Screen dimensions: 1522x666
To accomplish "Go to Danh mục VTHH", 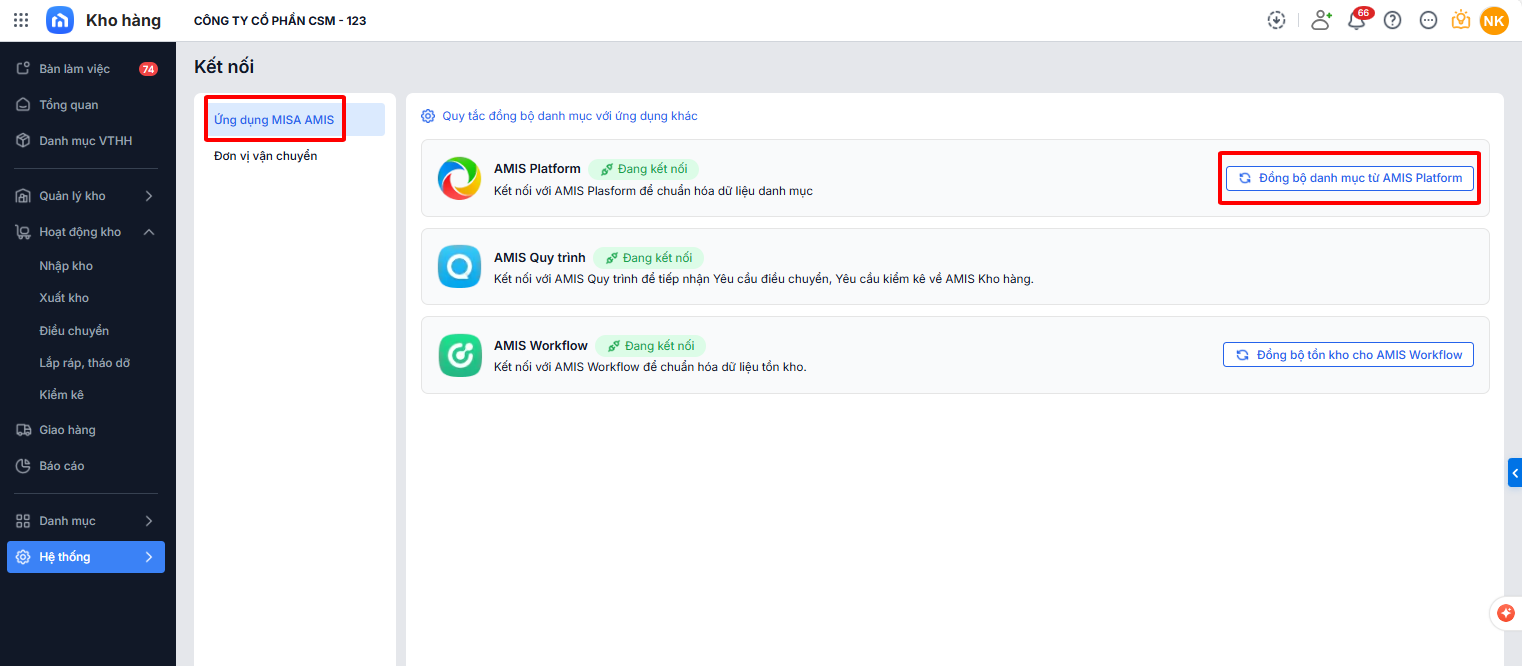I will click(86, 141).
